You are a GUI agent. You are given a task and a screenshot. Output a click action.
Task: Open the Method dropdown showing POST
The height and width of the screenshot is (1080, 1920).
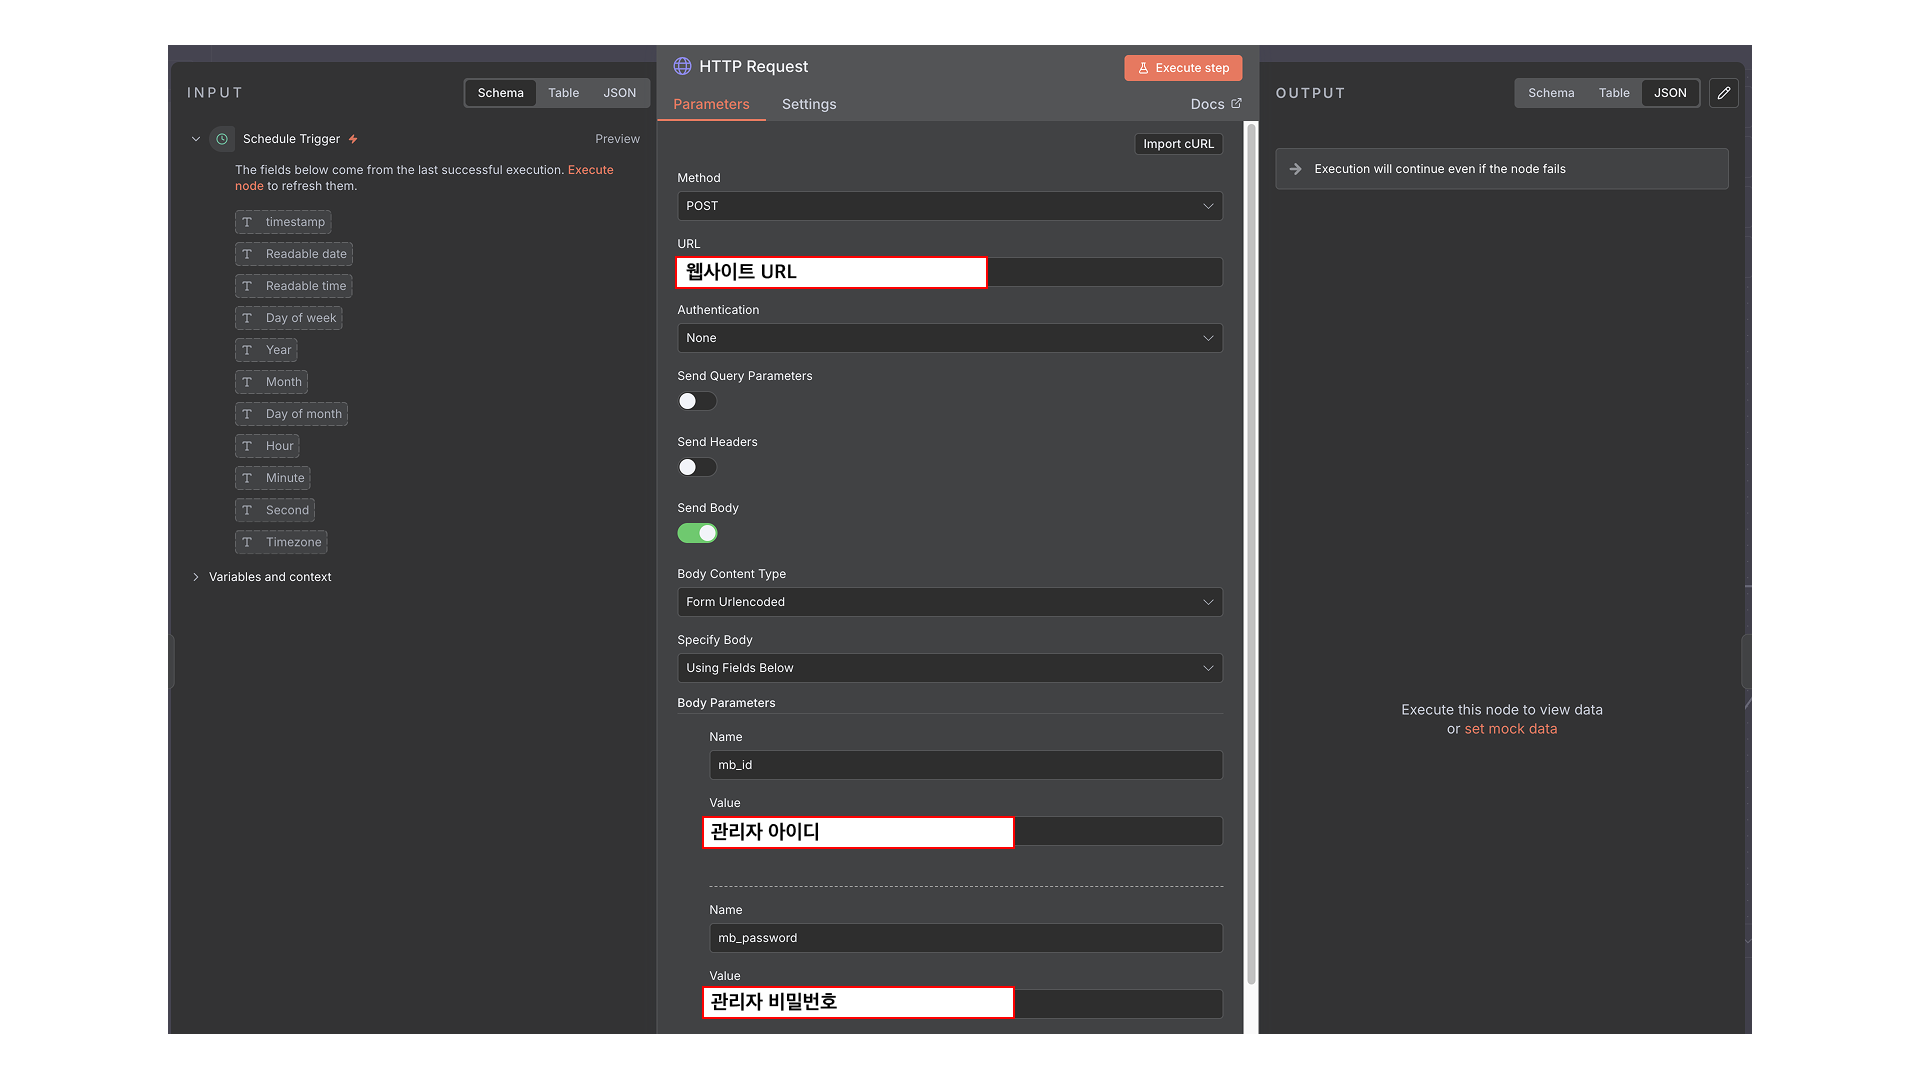click(x=949, y=206)
